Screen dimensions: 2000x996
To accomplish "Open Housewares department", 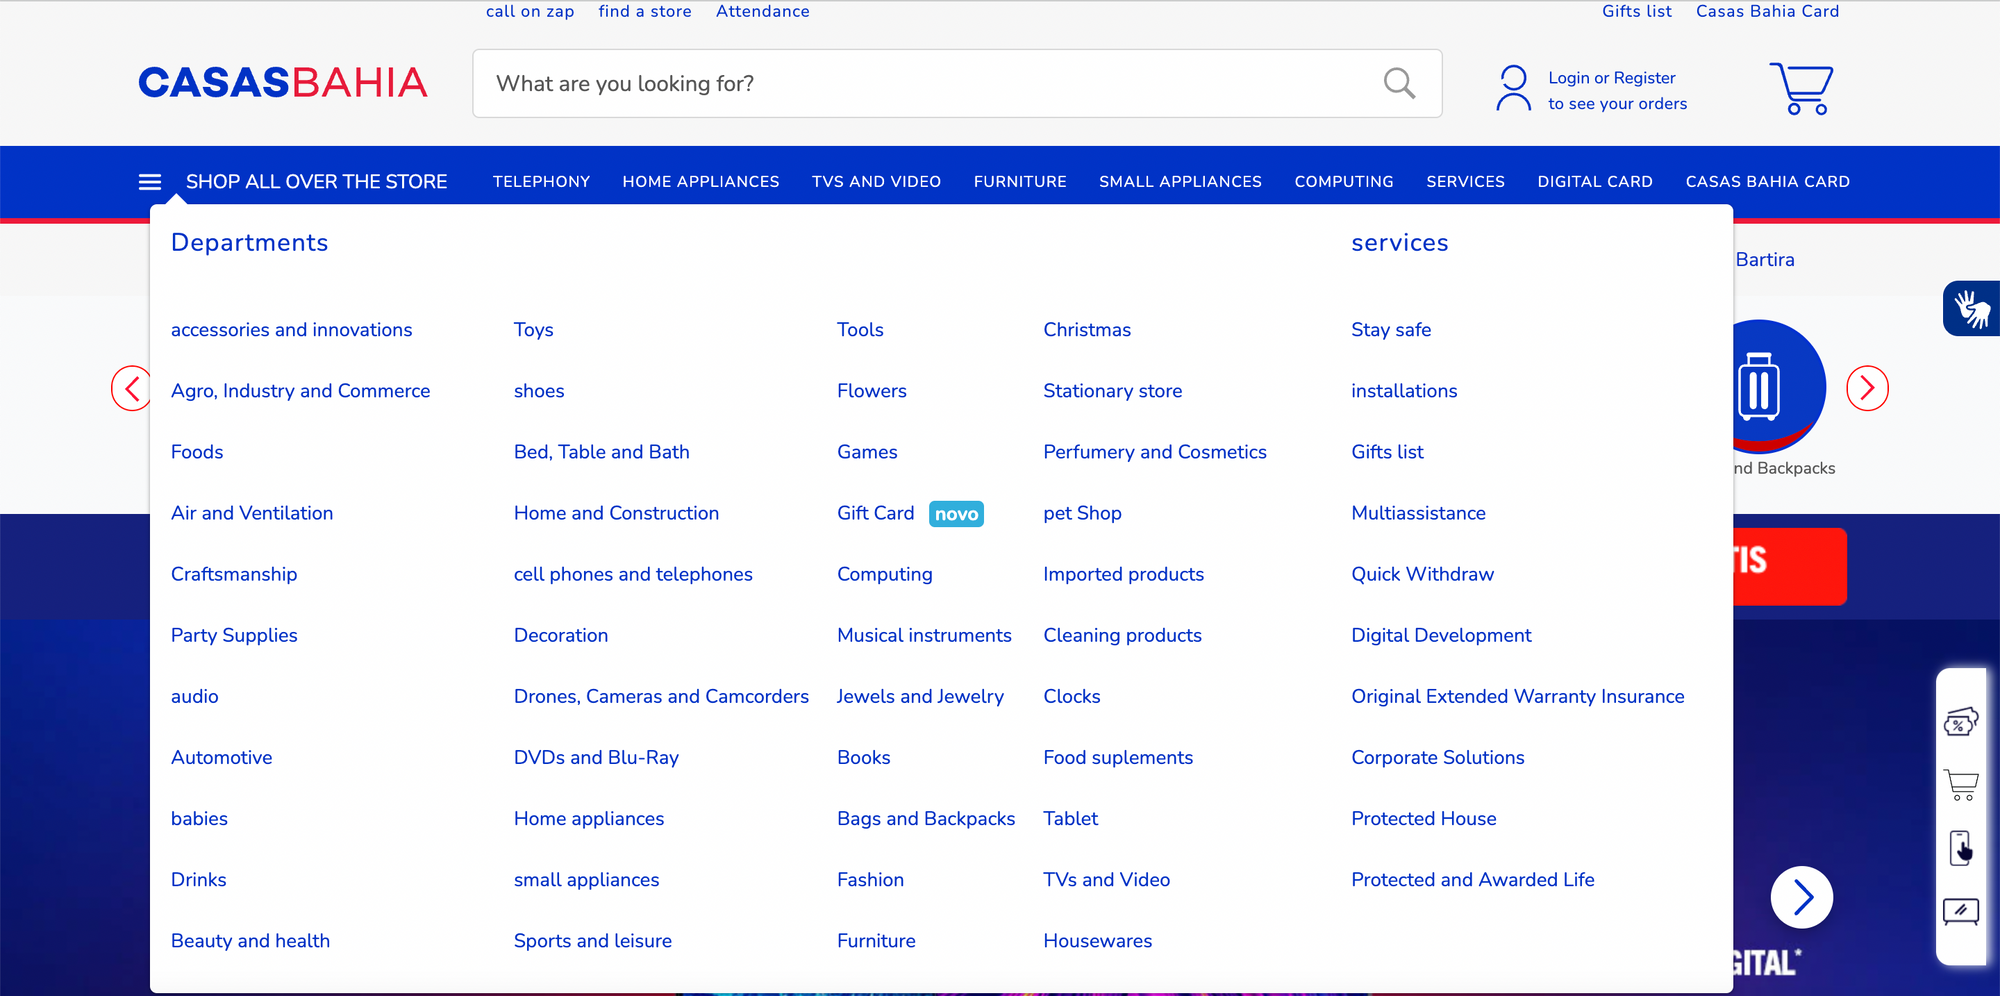I will [1097, 941].
